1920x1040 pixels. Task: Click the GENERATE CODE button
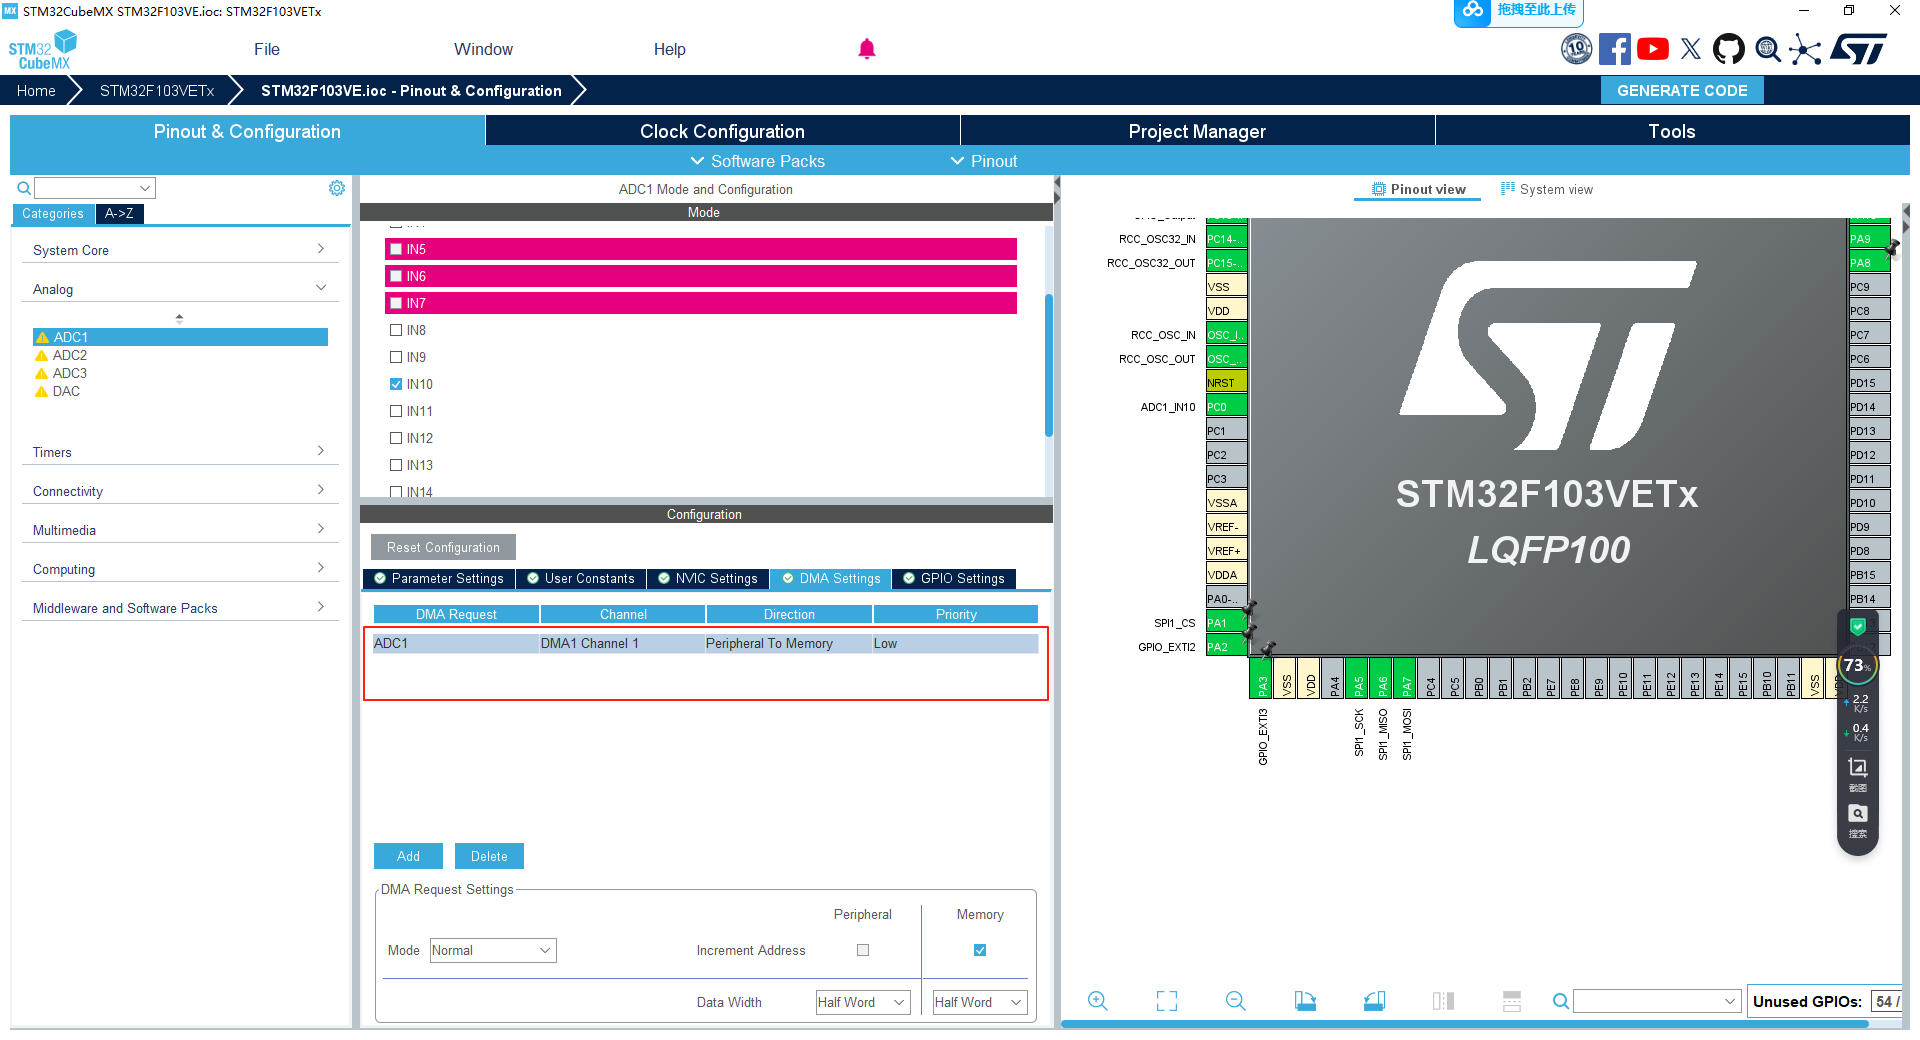1682,90
